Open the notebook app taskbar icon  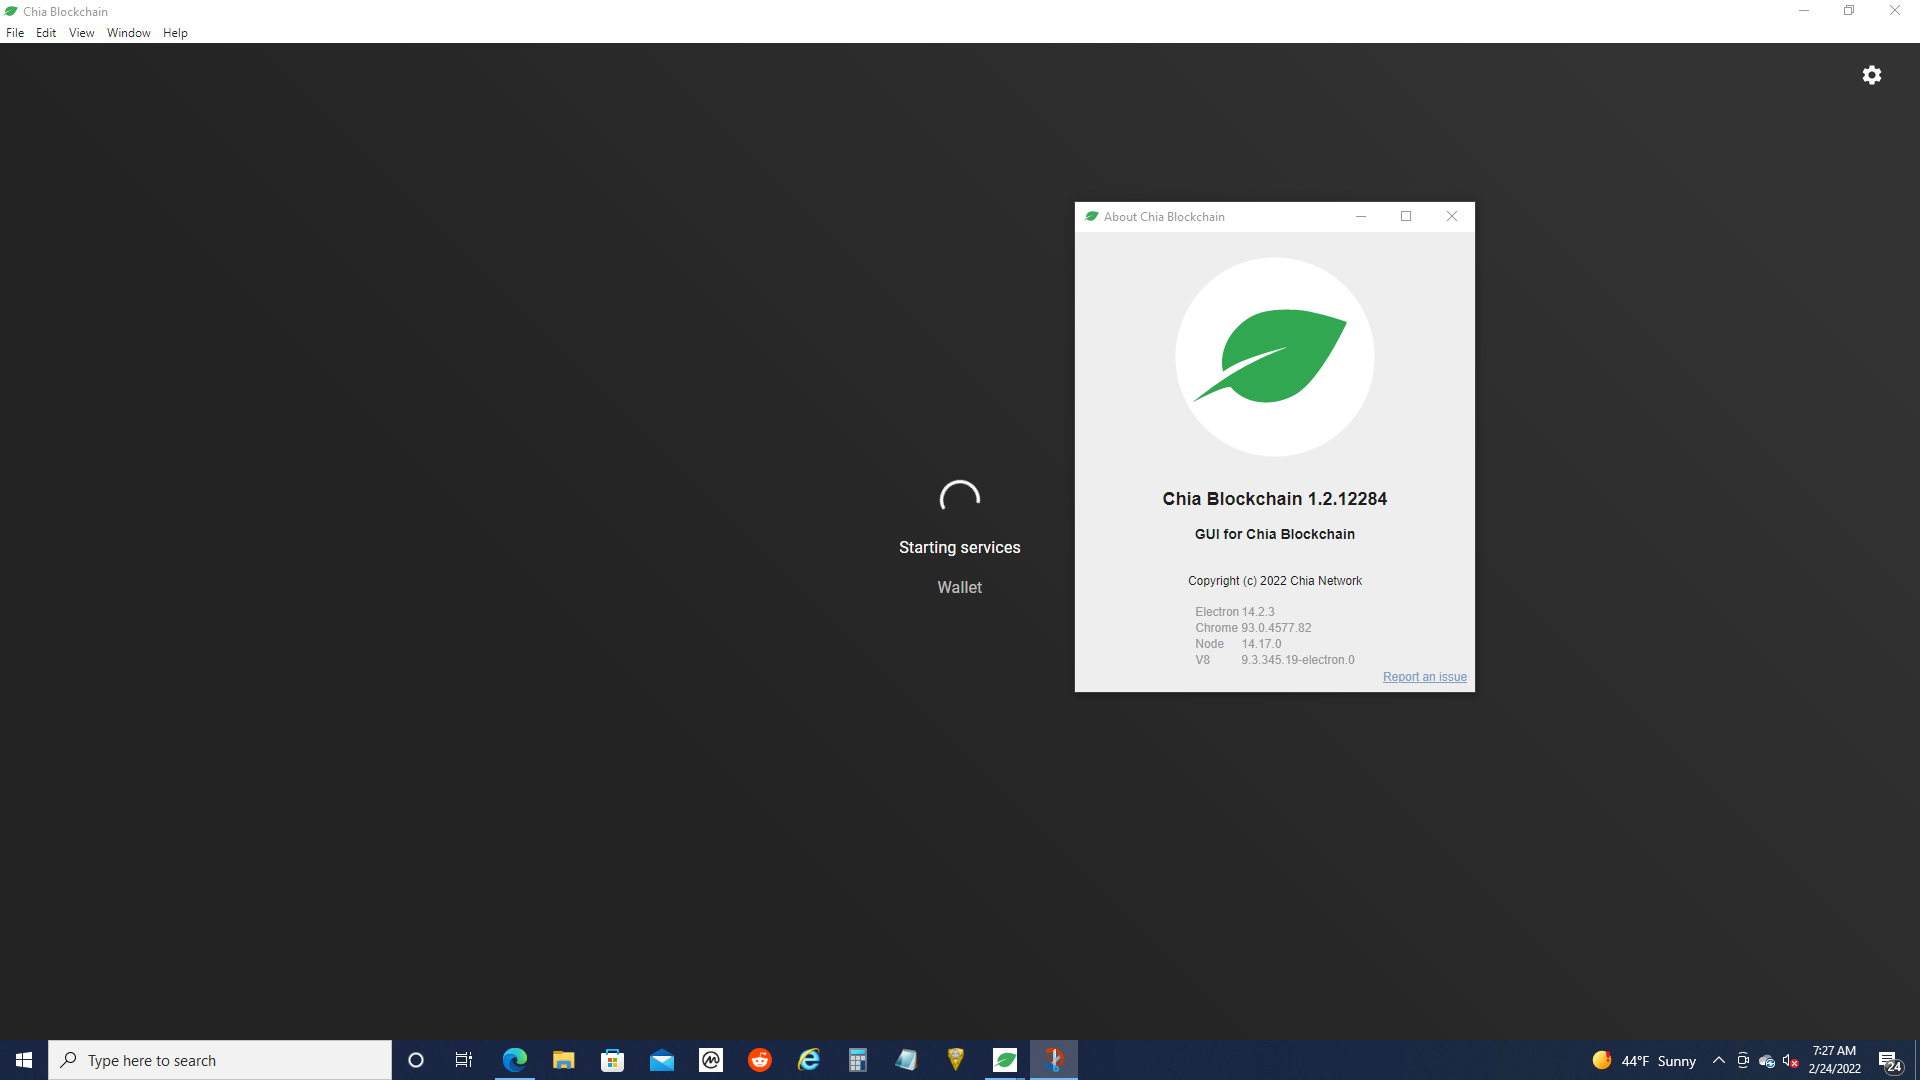906,1060
